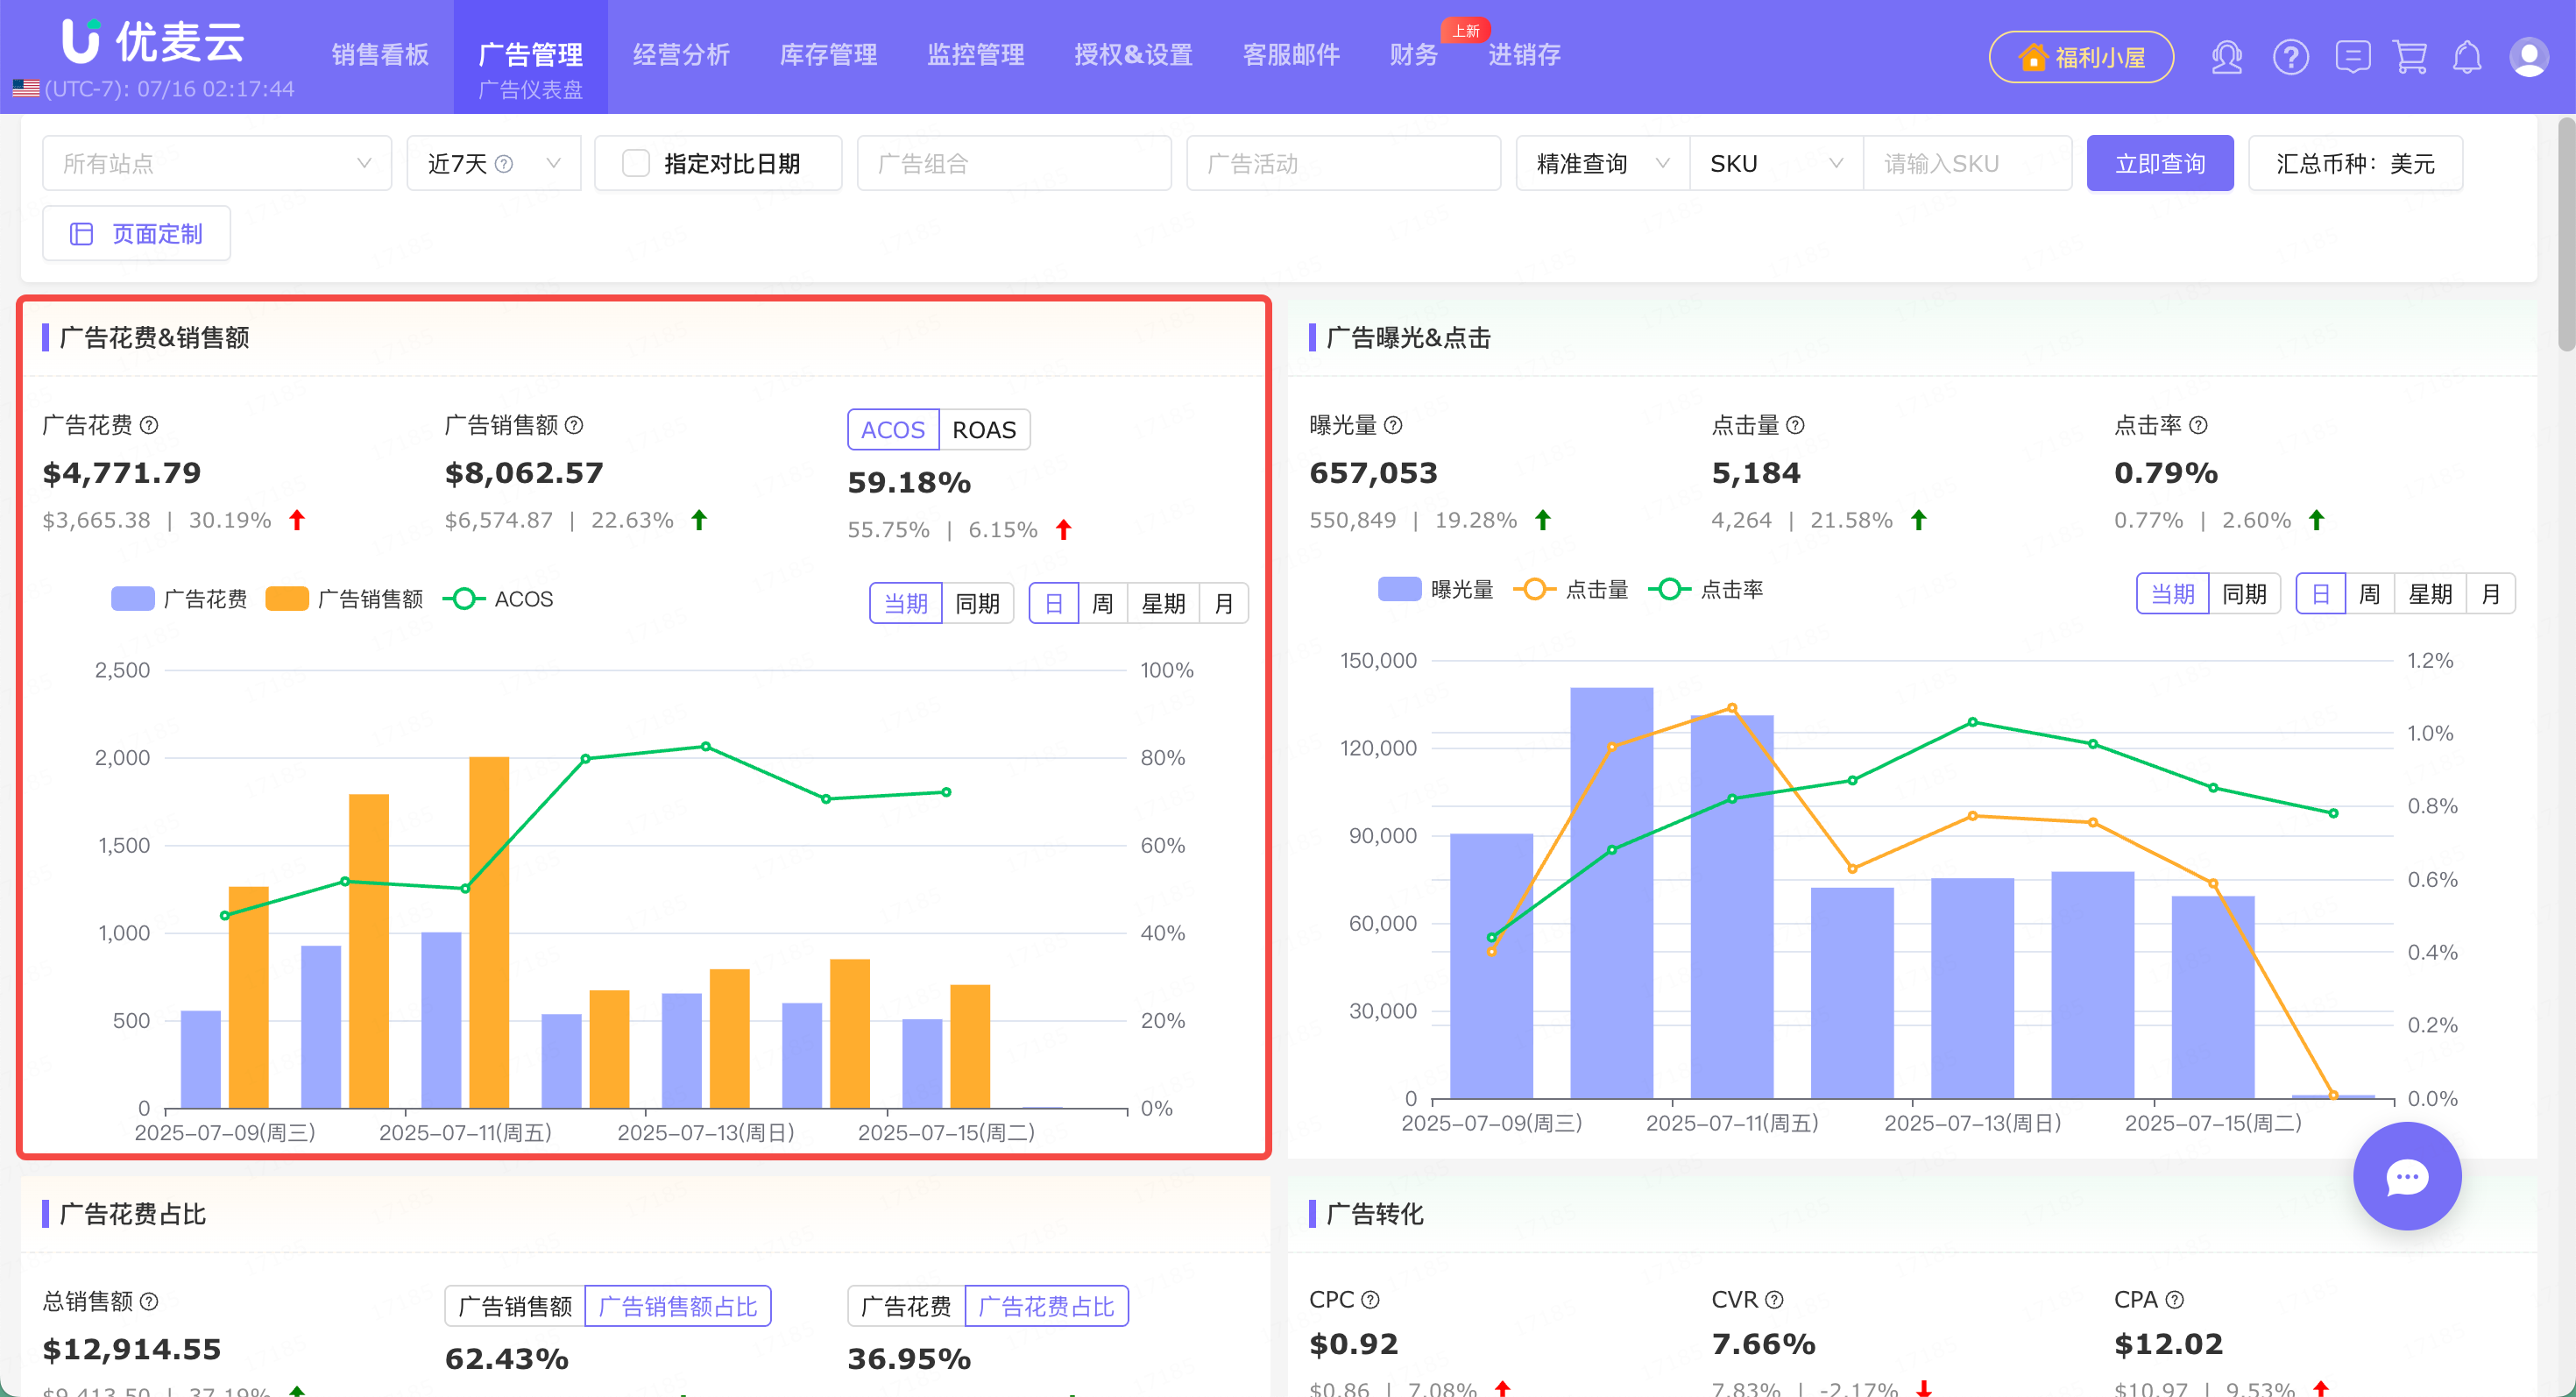Switch to 广告销售额 in 广告花费占比 panel

point(515,1306)
